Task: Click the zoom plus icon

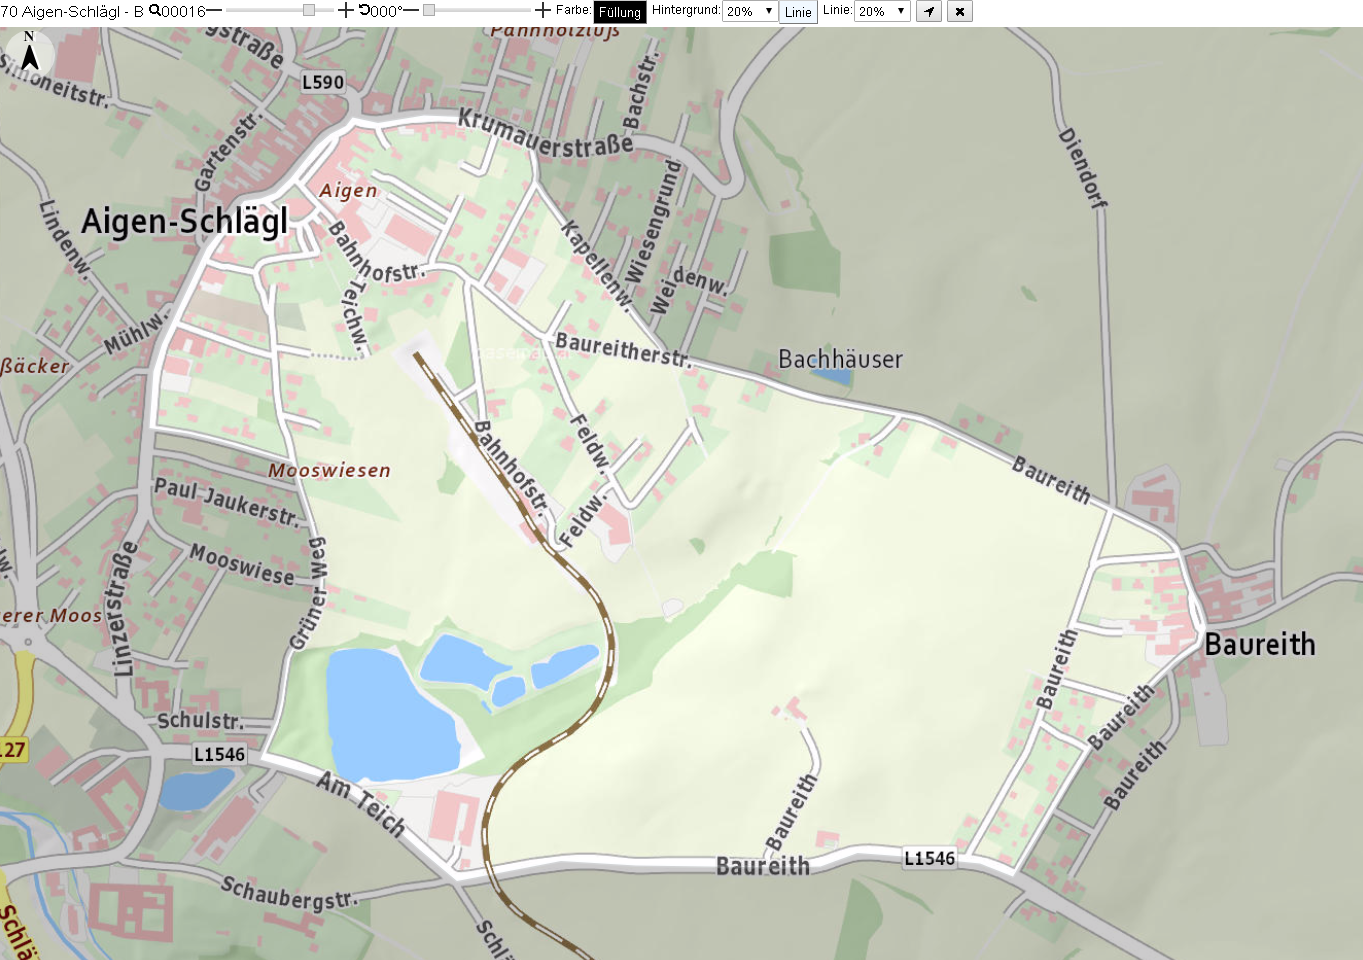Action: pyautogui.click(x=345, y=10)
